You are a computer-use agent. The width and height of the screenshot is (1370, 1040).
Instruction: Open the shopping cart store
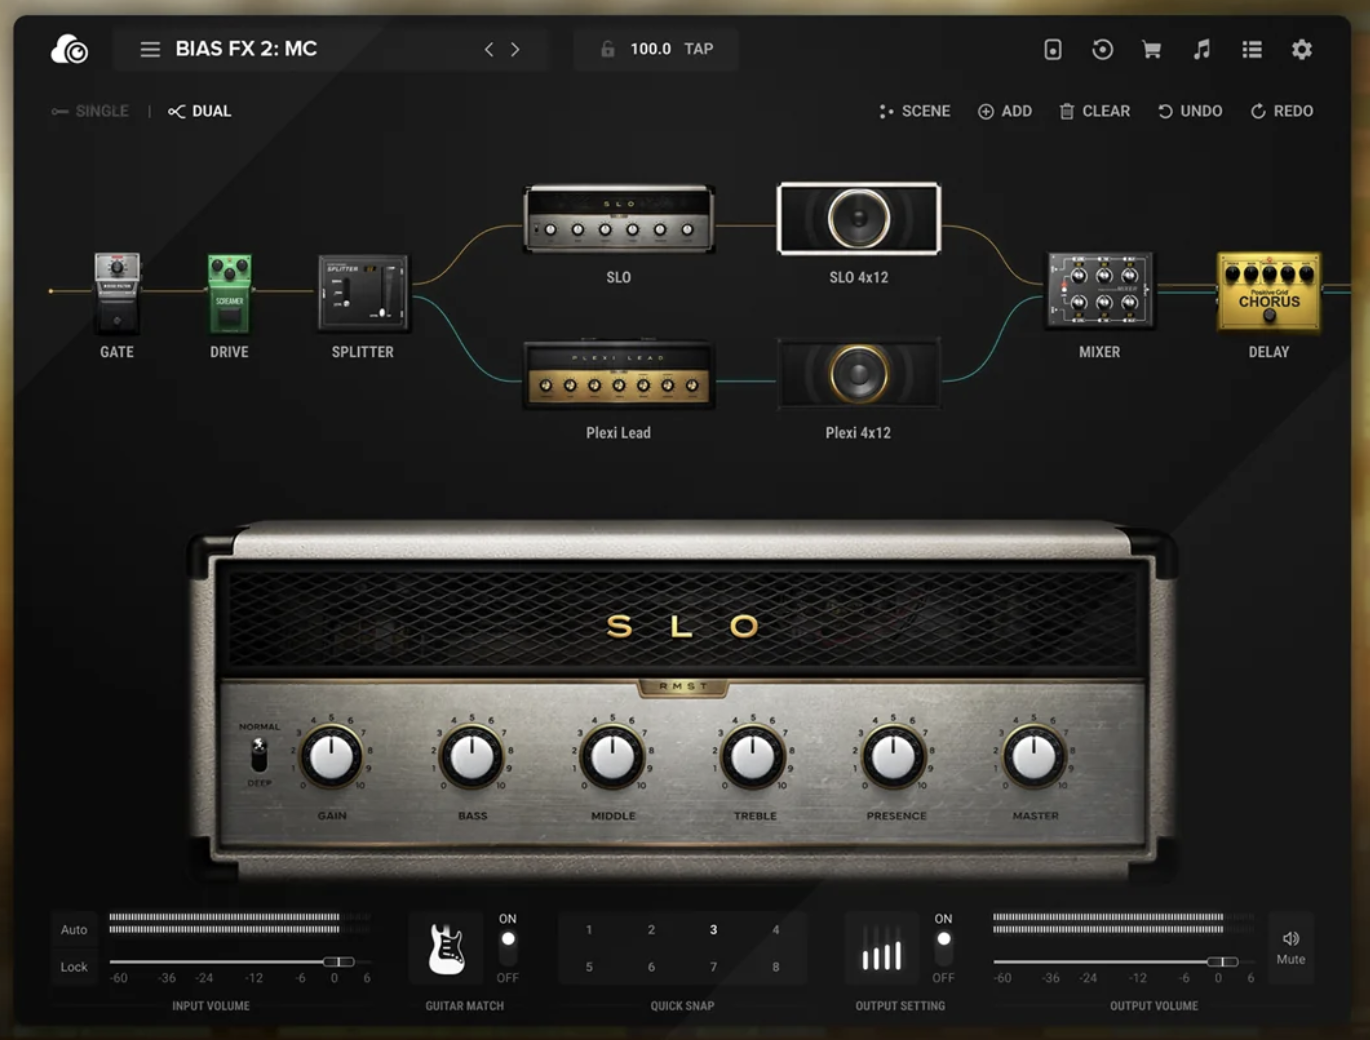click(1152, 49)
